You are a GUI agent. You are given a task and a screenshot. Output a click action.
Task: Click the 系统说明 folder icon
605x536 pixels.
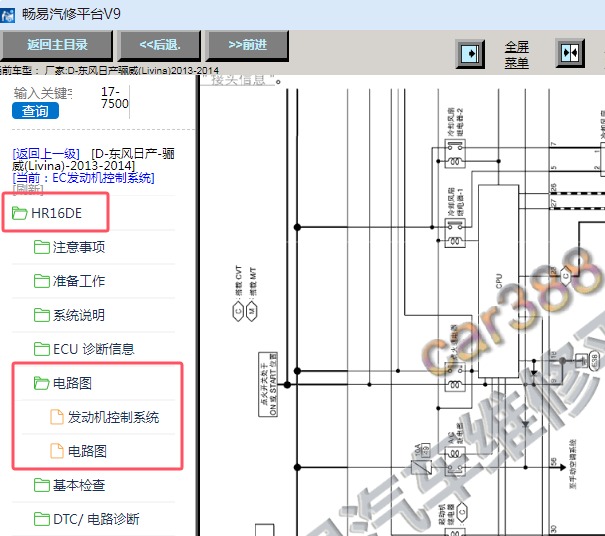42,315
